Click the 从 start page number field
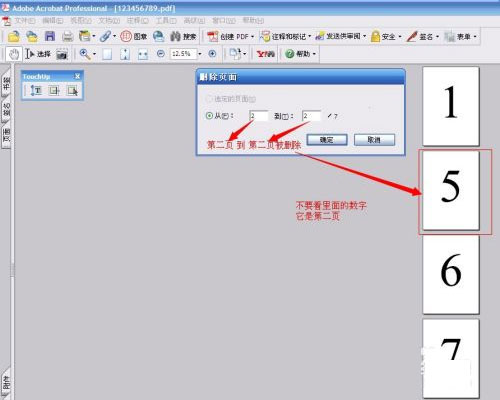The height and width of the screenshot is (400, 500). click(258, 116)
